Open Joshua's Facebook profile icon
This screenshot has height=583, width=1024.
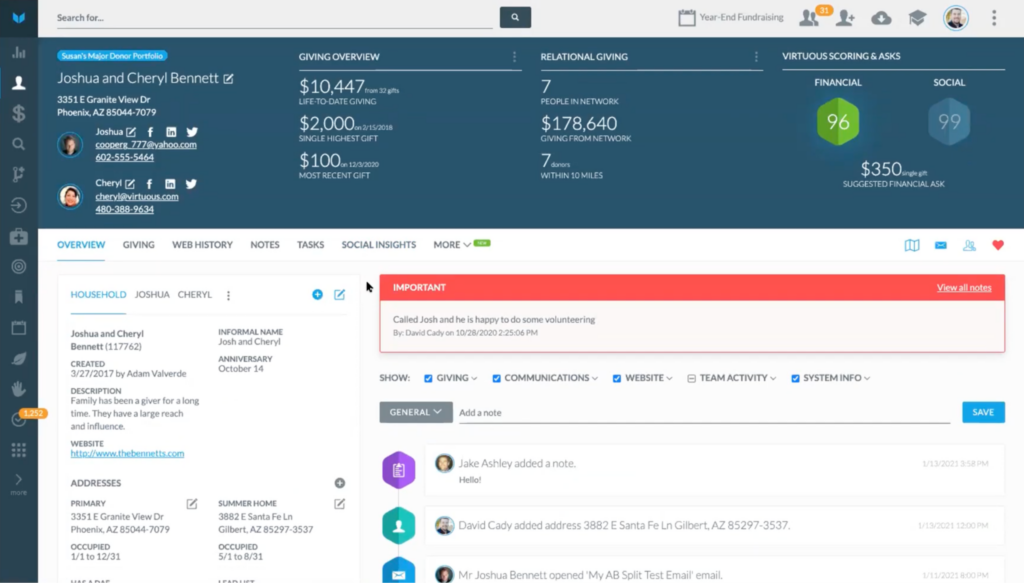tap(150, 132)
